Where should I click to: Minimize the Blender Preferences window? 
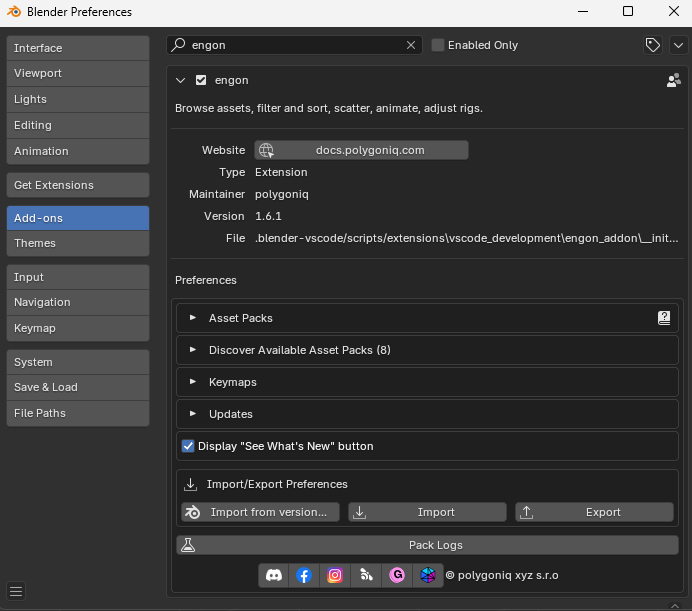click(583, 11)
